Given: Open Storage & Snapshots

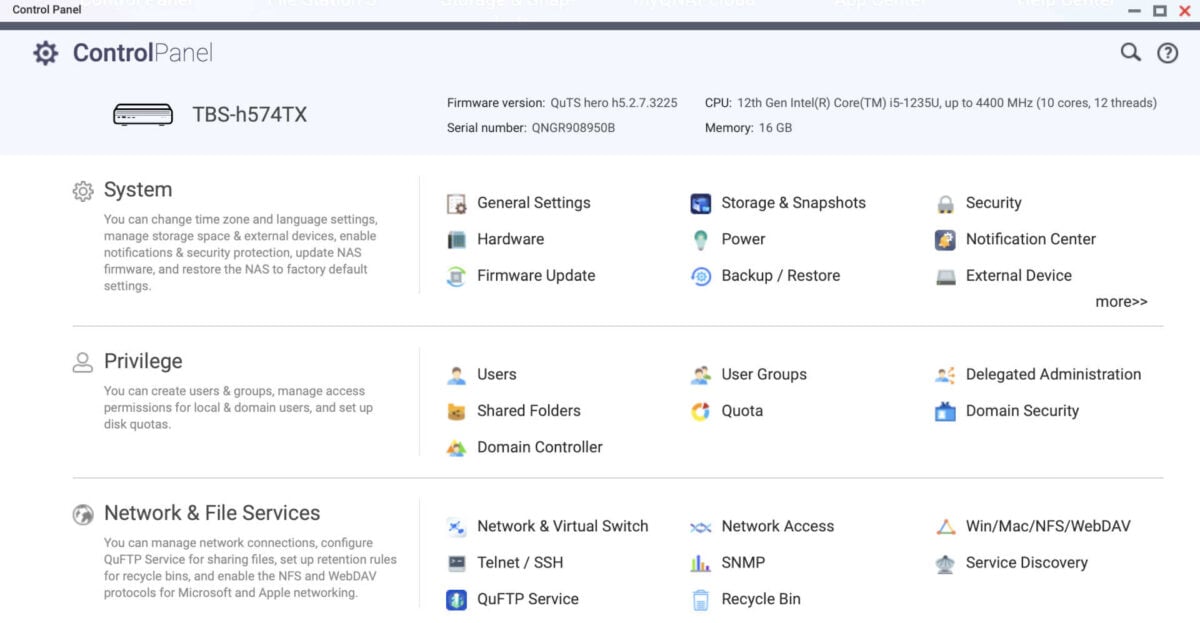Looking at the screenshot, I should coord(792,203).
